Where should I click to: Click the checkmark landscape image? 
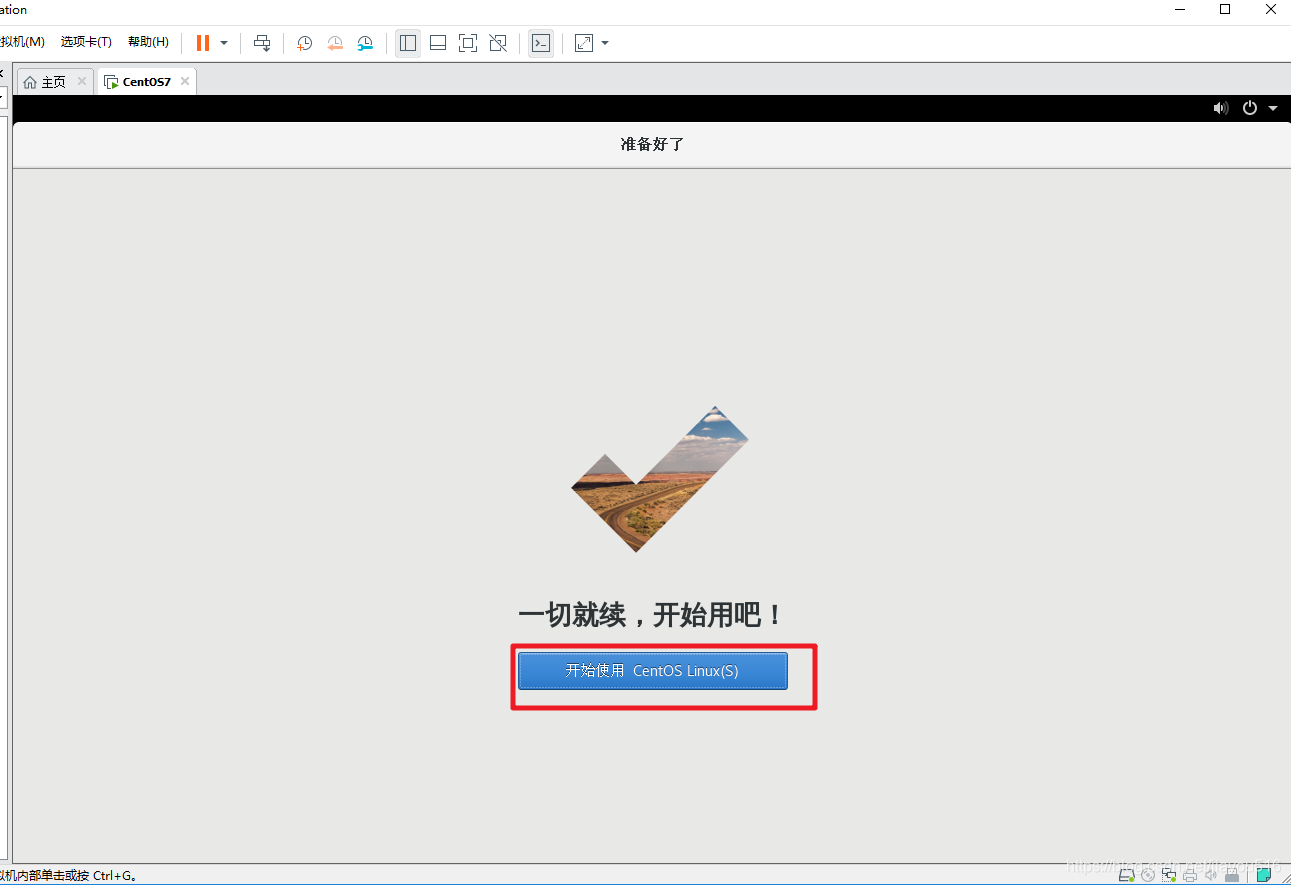[660, 479]
